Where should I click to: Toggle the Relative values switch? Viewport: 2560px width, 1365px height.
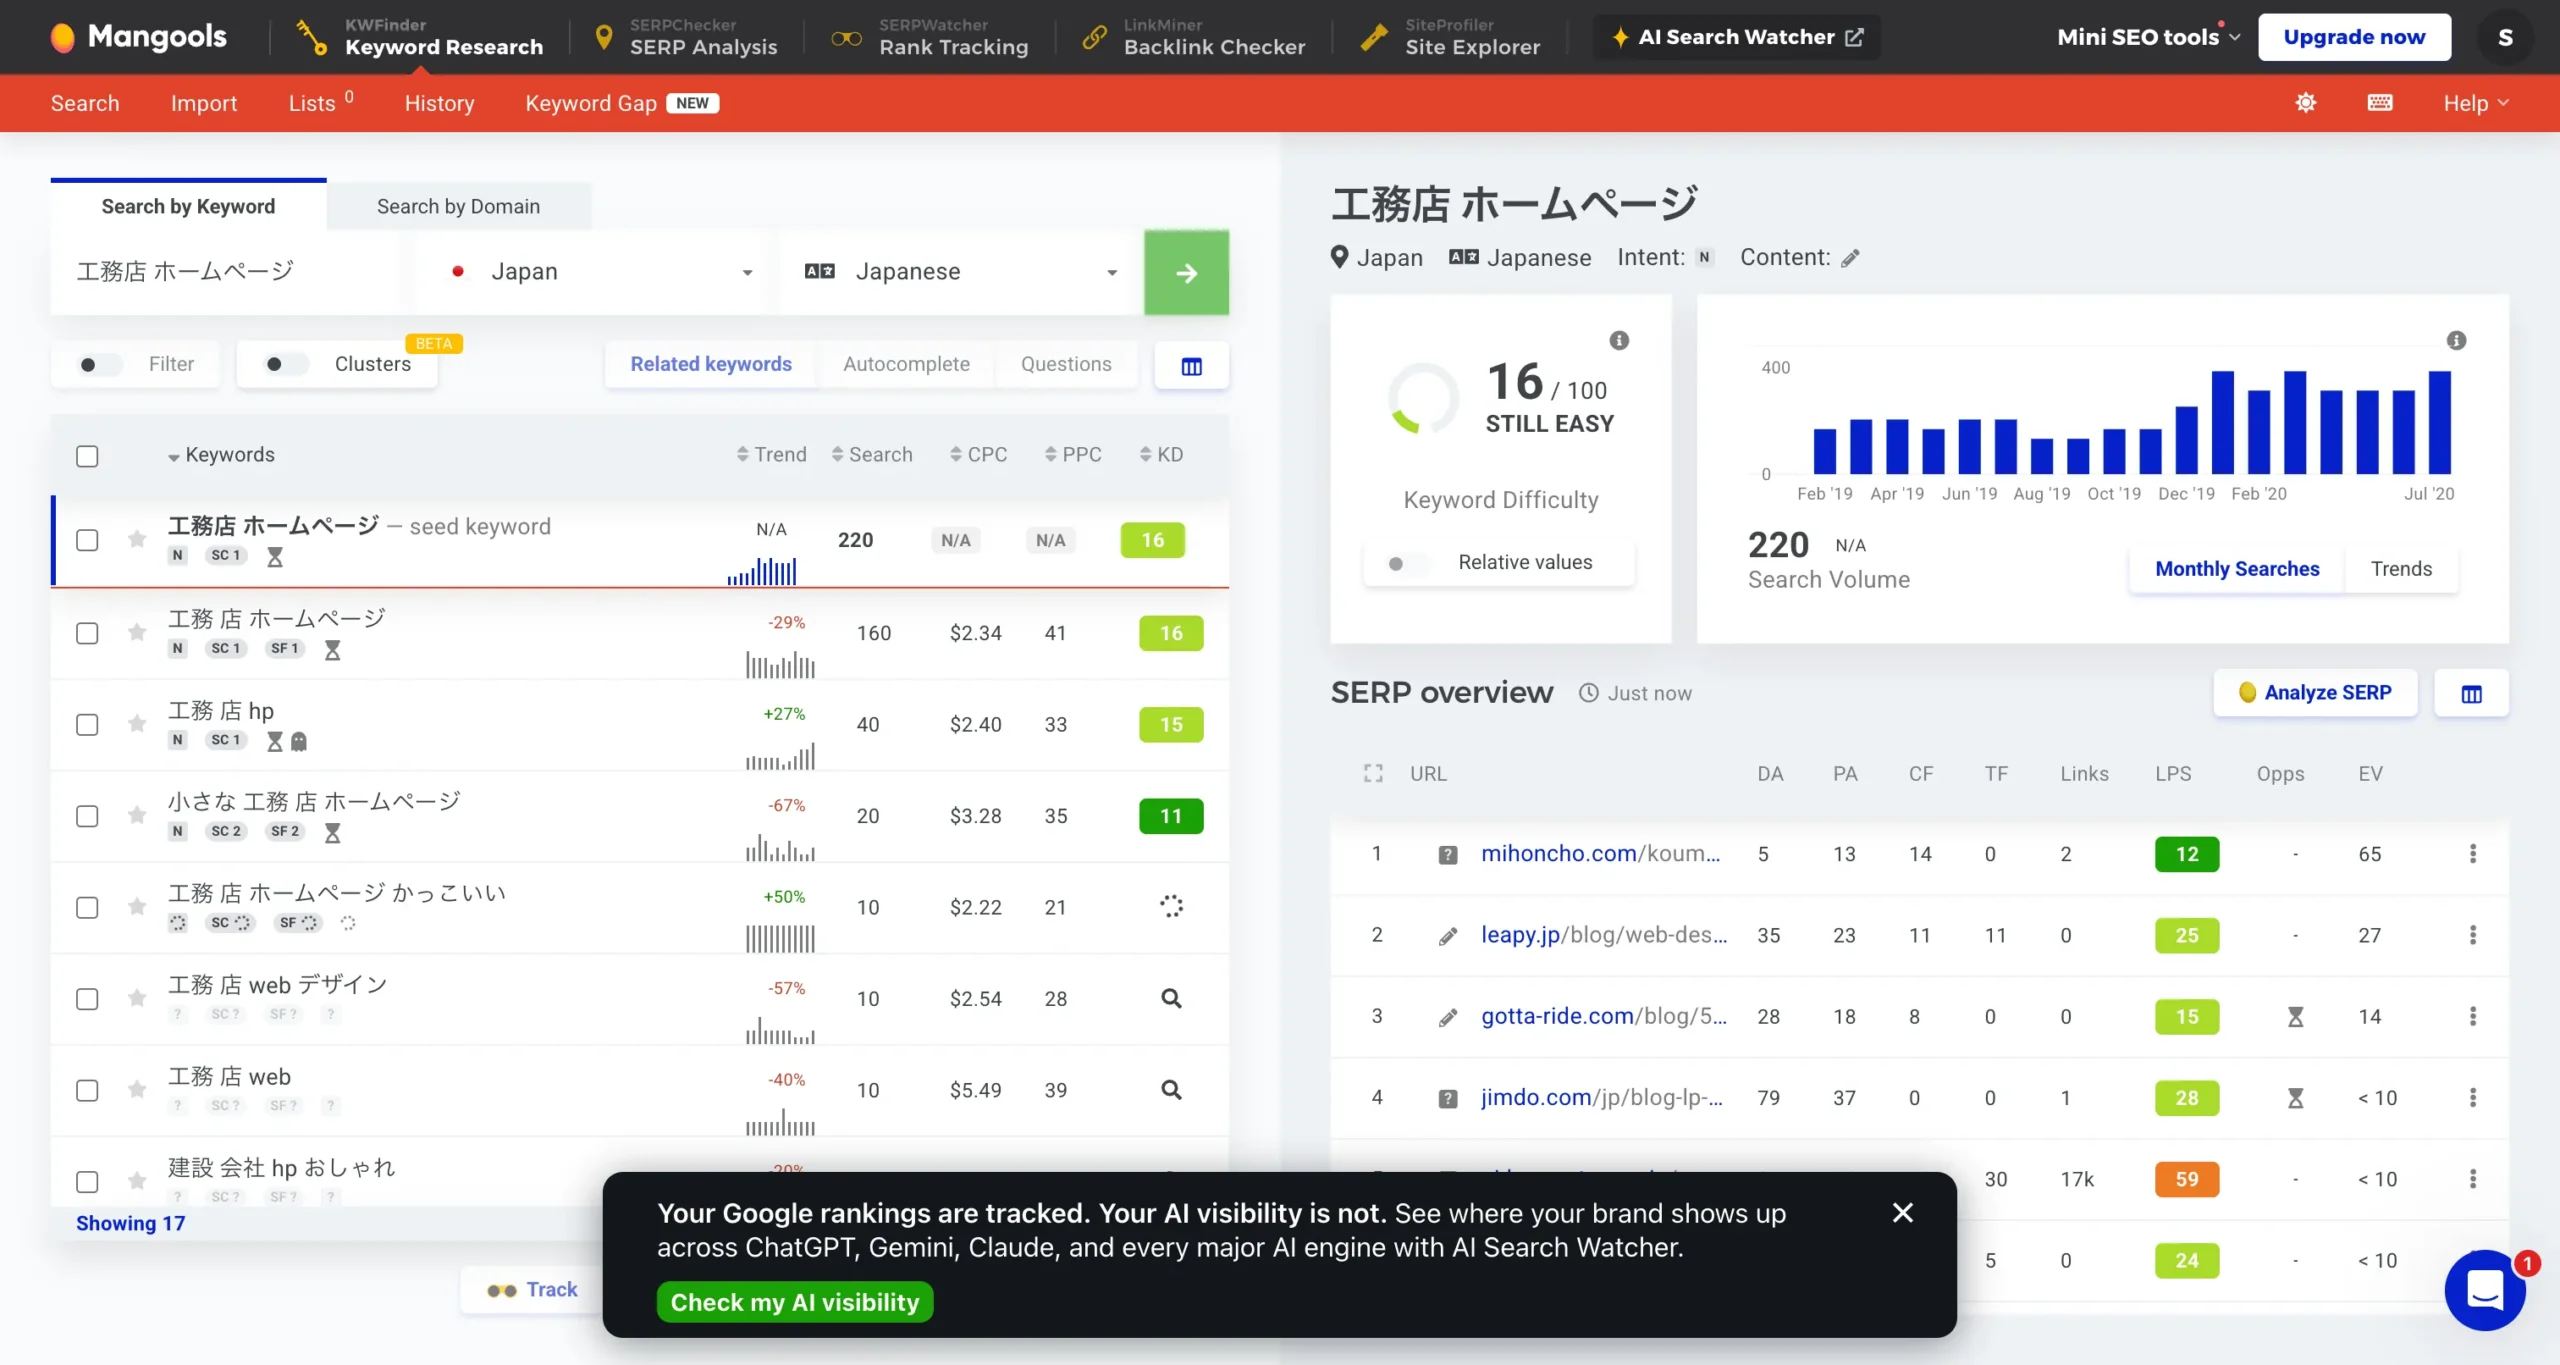click(x=1407, y=563)
